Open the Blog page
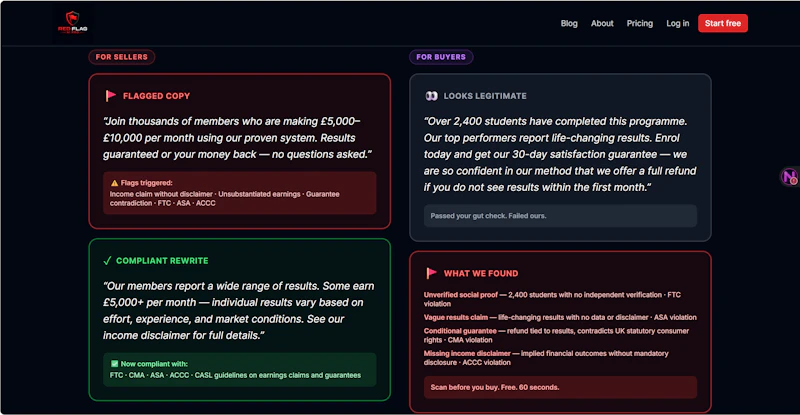The height and width of the screenshot is (415, 800). (x=569, y=23)
